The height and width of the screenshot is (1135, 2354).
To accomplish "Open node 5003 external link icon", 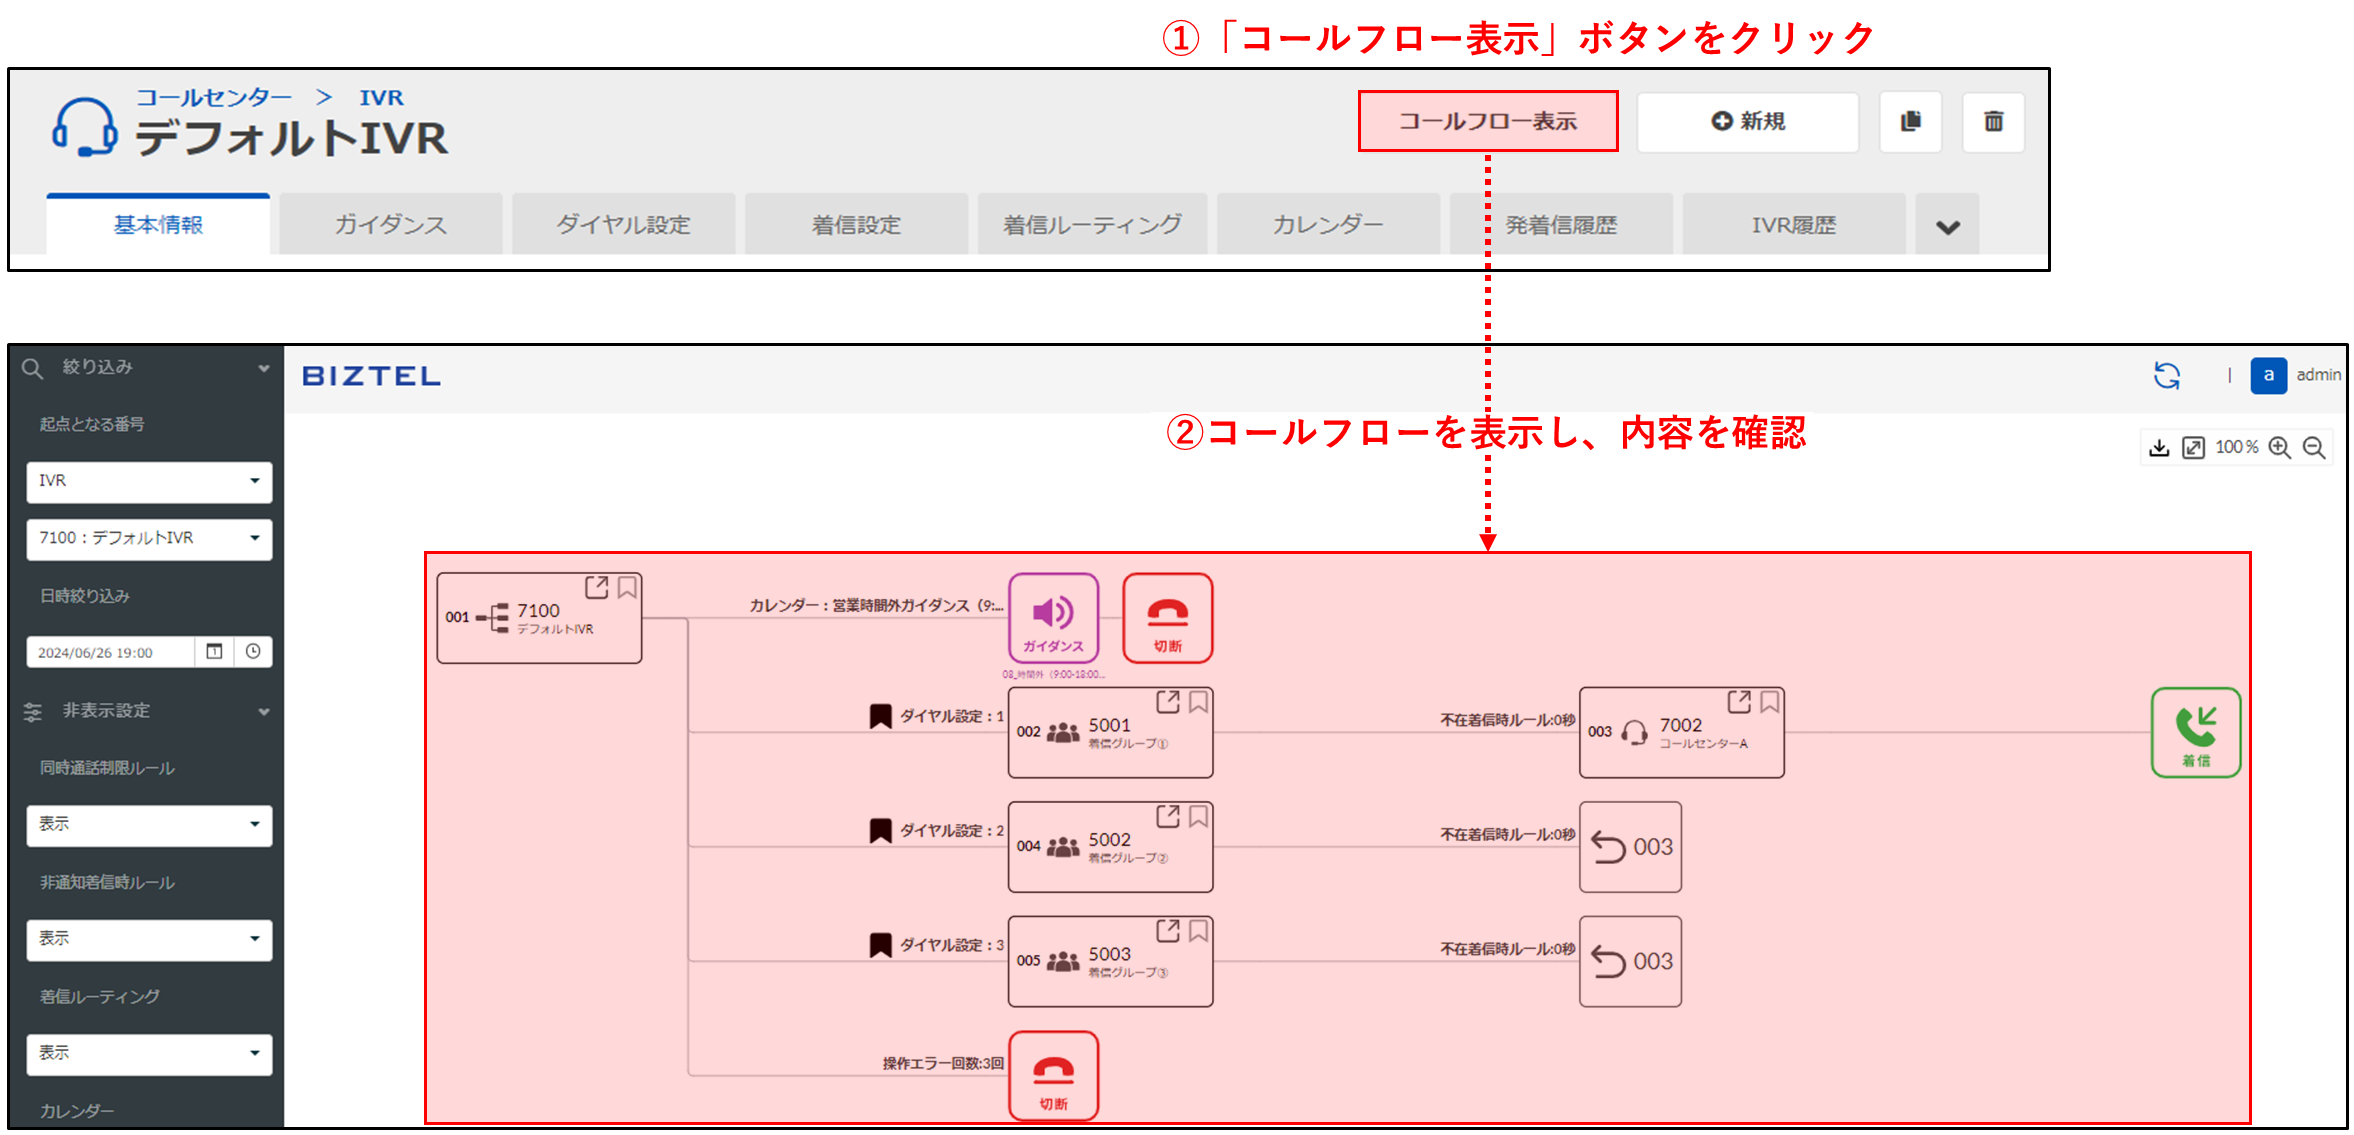I will [x=1168, y=931].
